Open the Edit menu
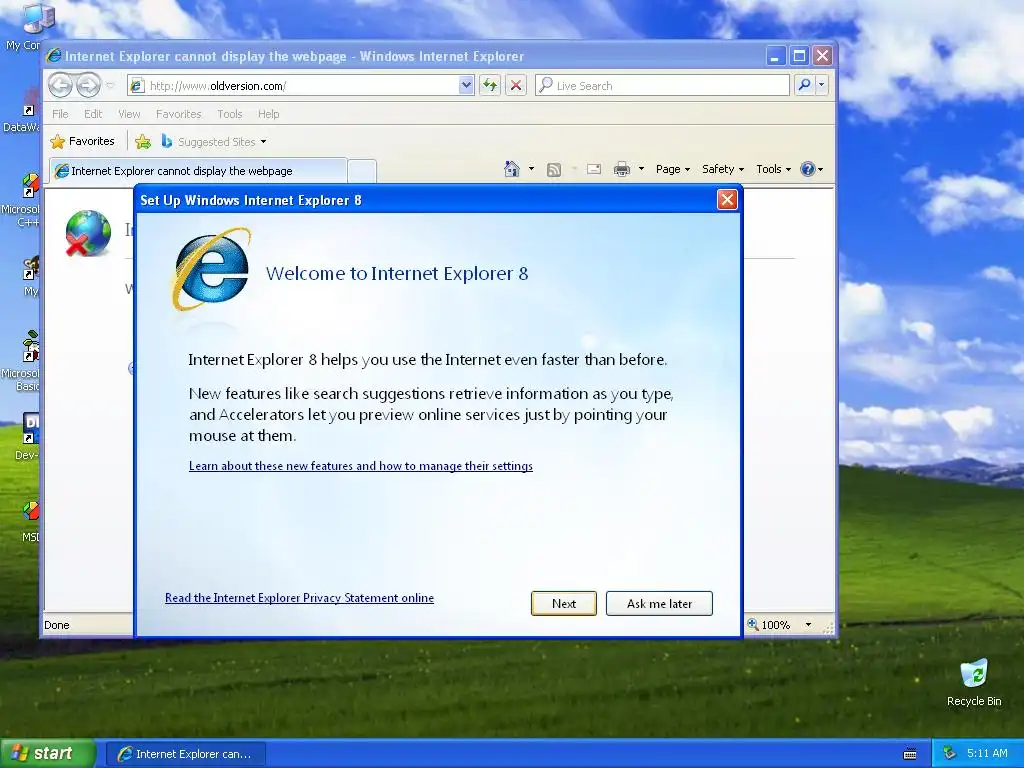Image resolution: width=1024 pixels, height=768 pixels. tap(93, 114)
